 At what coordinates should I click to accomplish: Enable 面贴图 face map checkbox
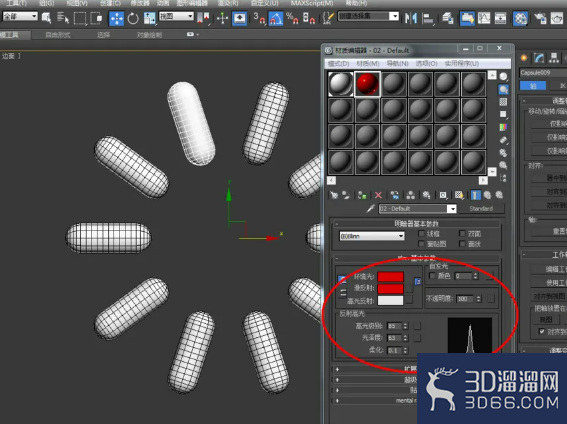tap(421, 244)
